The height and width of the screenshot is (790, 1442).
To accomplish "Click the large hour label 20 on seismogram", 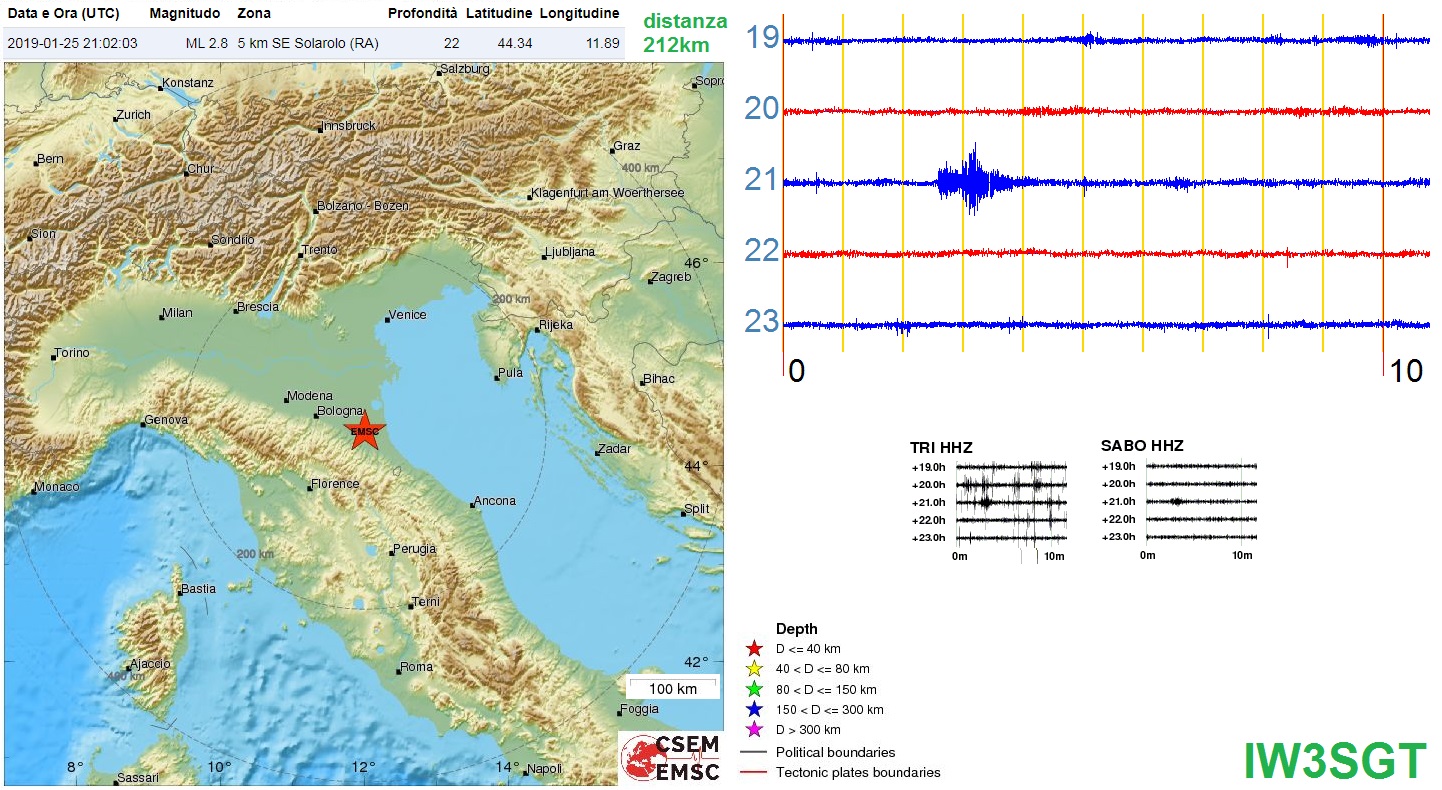I will pyautogui.click(x=763, y=108).
